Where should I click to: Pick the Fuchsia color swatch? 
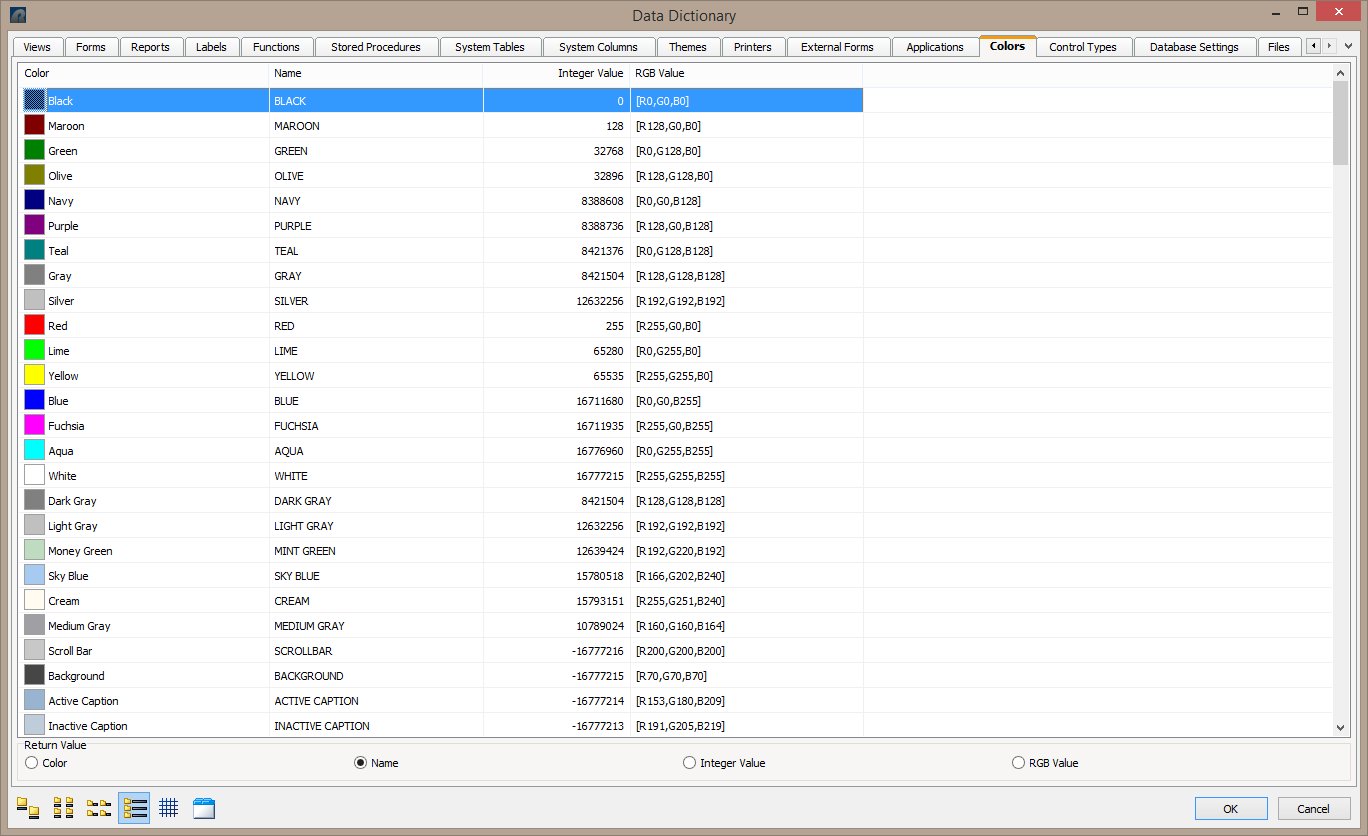35,426
